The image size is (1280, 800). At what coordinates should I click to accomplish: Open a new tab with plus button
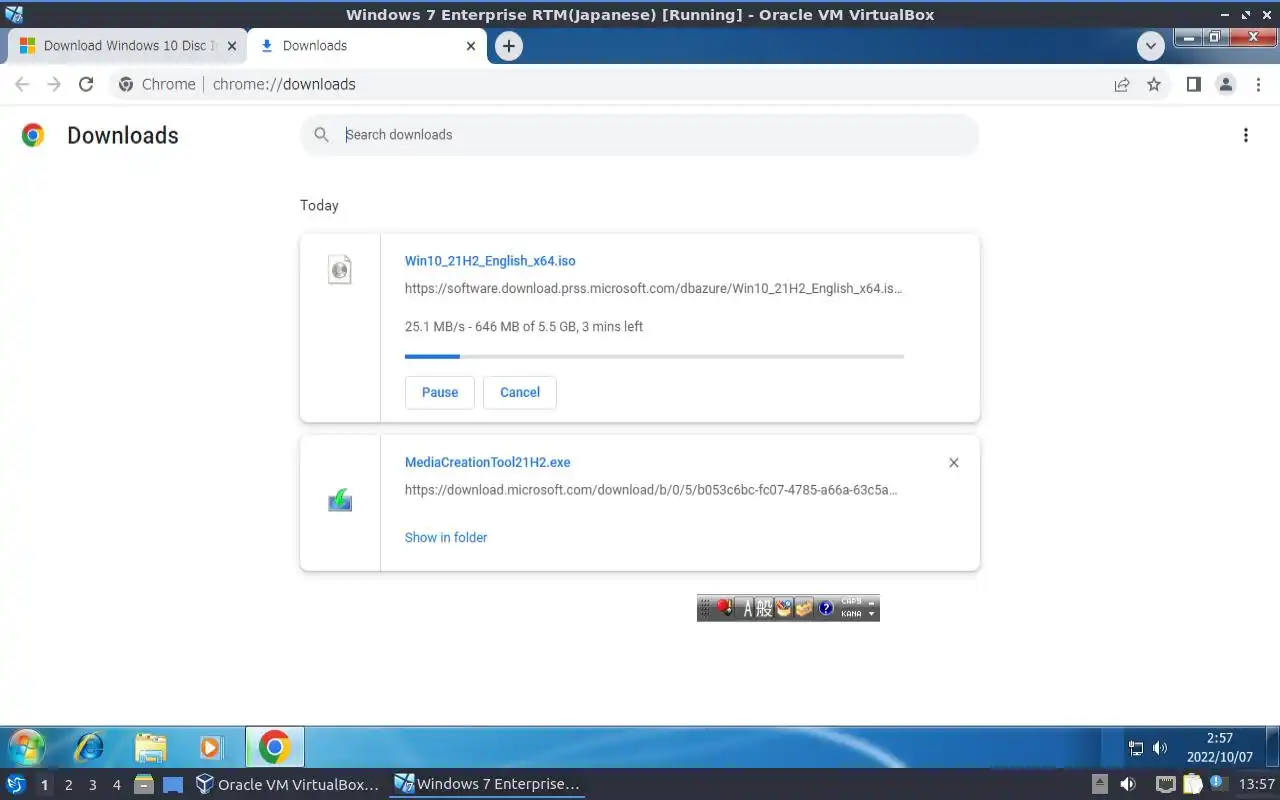(509, 46)
